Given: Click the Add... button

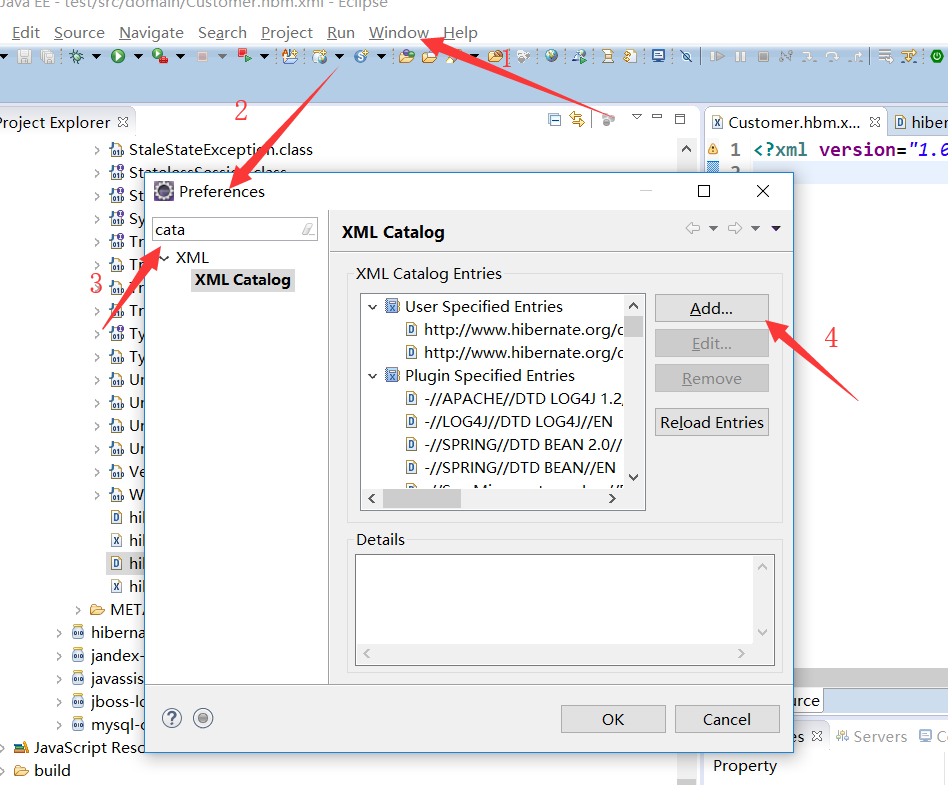Looking at the screenshot, I should point(712,308).
